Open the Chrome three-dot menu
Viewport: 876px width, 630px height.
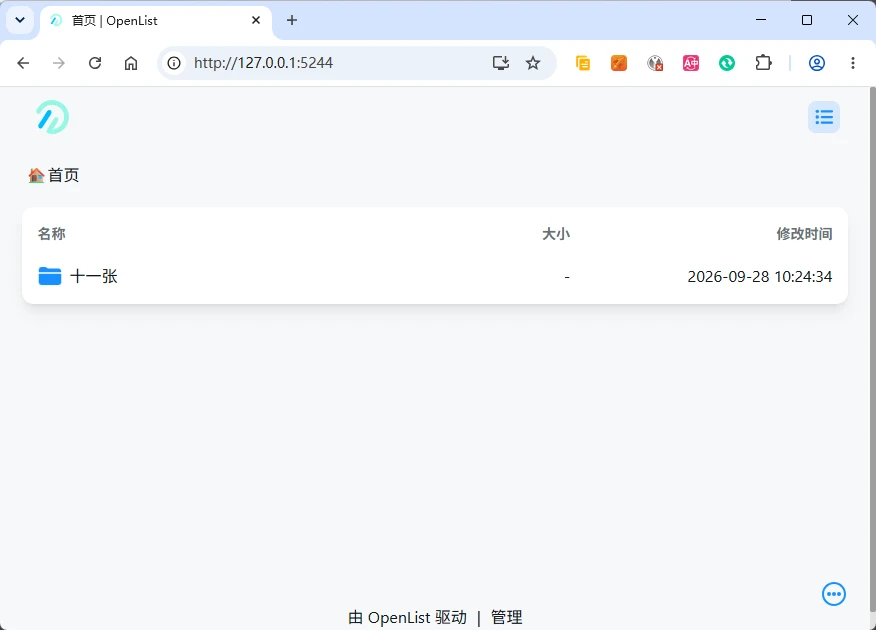pos(853,63)
